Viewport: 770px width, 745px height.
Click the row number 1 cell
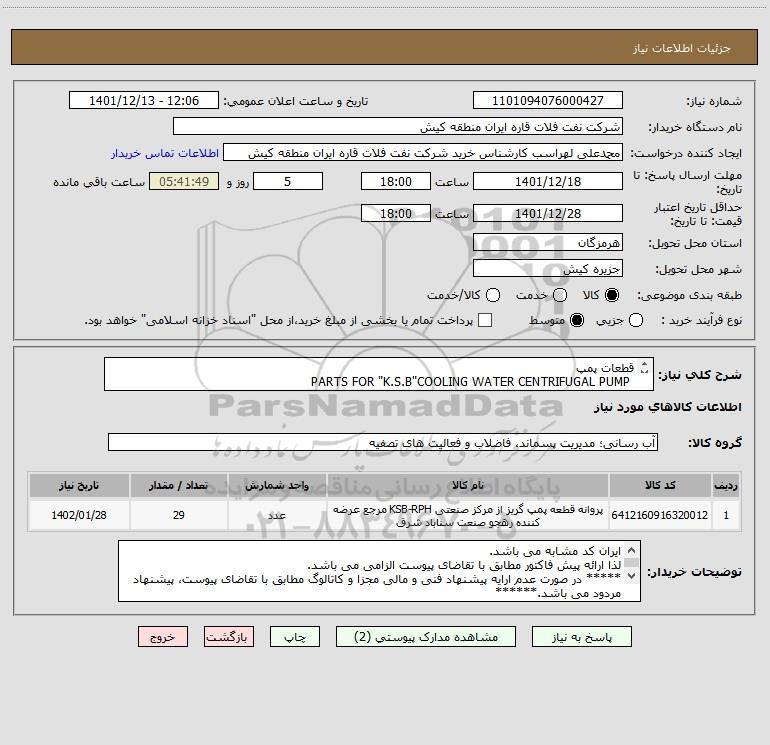point(726,515)
